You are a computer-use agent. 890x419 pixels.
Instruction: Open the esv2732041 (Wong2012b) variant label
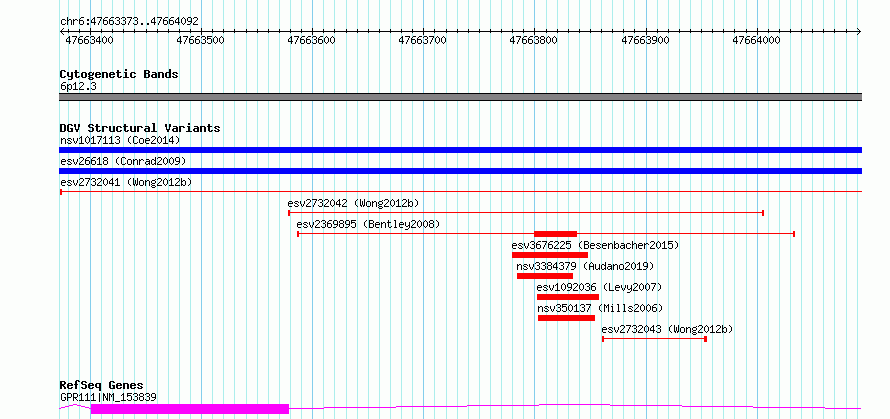126,182
